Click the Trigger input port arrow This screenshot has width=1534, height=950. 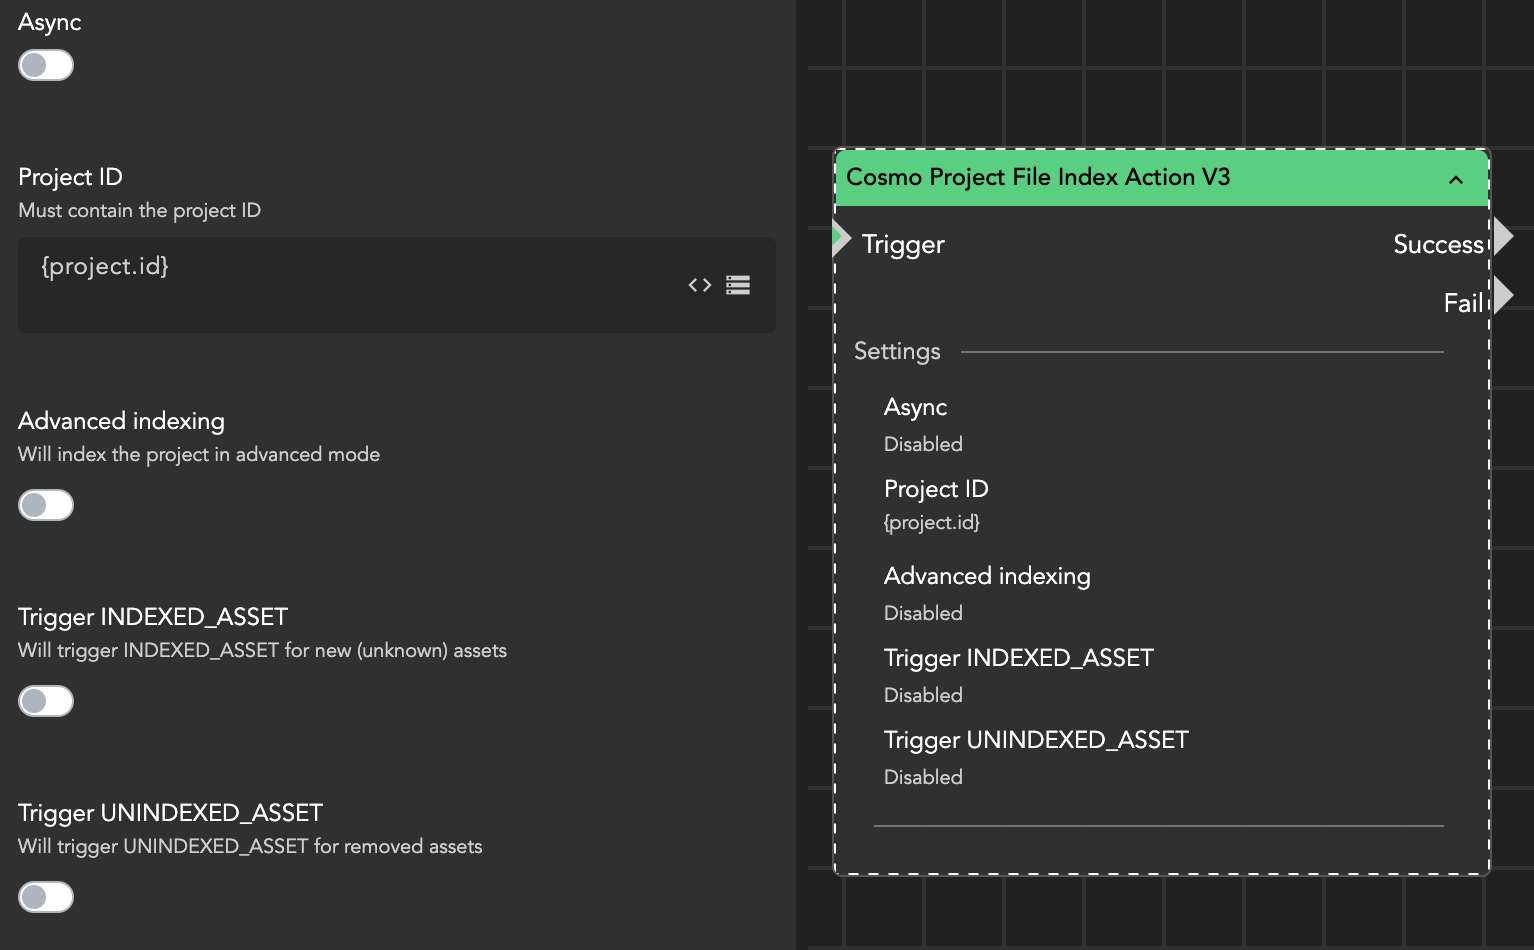(841, 240)
